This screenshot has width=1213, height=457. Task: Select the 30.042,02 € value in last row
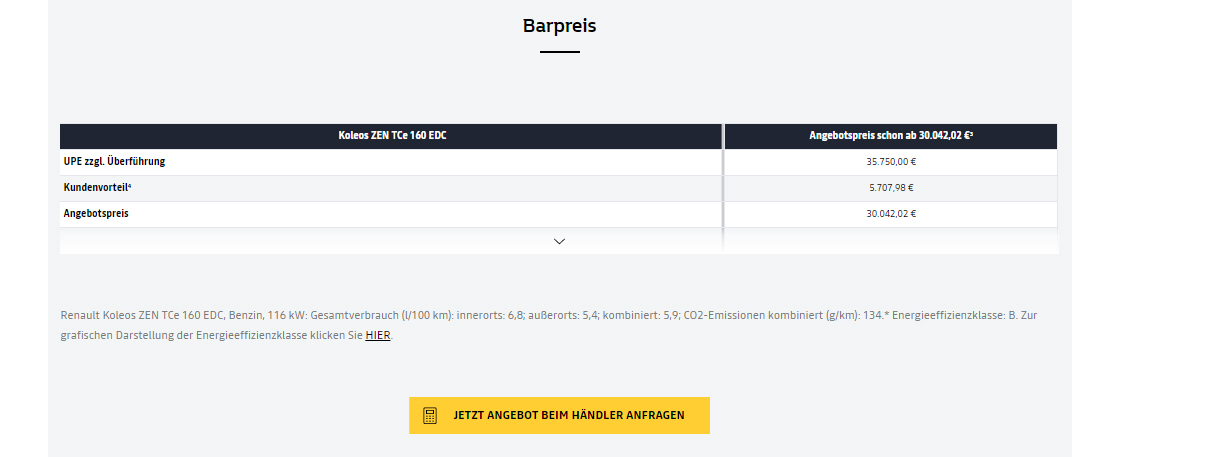coord(891,213)
